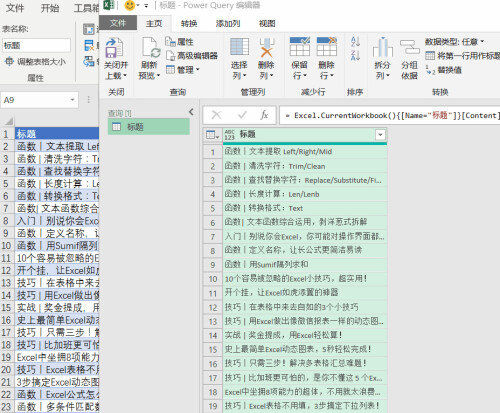Select row 1 cell 文本提取 Left/Right/Mid

[305, 152]
